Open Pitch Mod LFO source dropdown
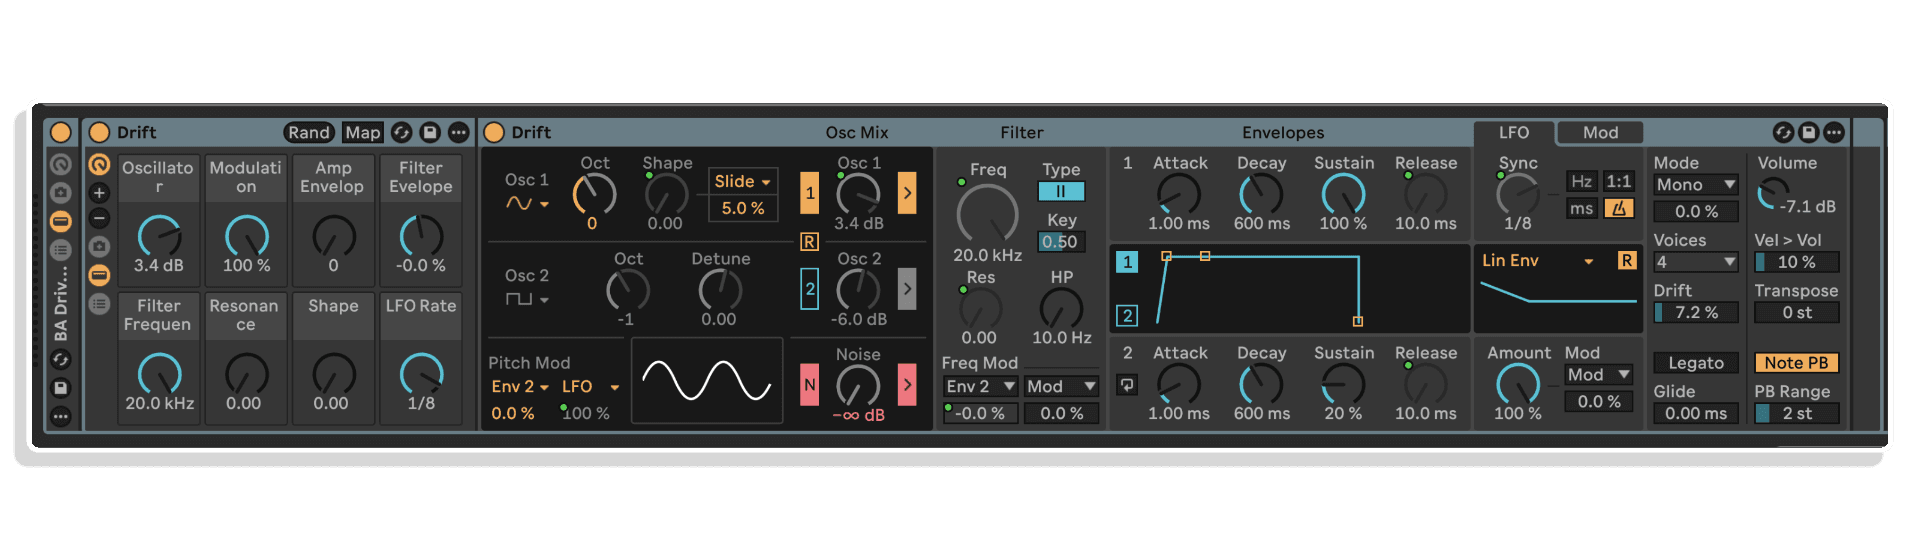Viewport: 1920px width, 551px height. 591,386
